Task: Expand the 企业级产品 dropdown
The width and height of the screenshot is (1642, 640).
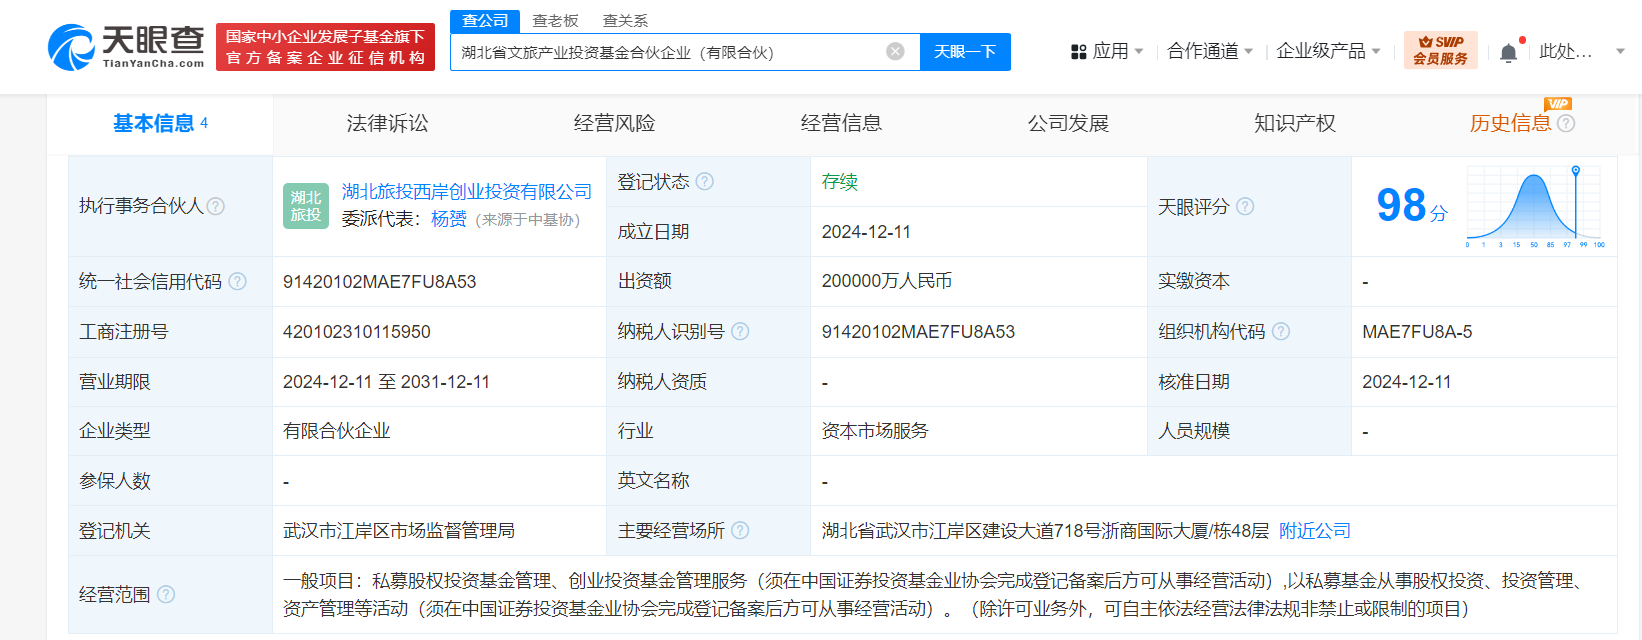Action: coord(1329,51)
